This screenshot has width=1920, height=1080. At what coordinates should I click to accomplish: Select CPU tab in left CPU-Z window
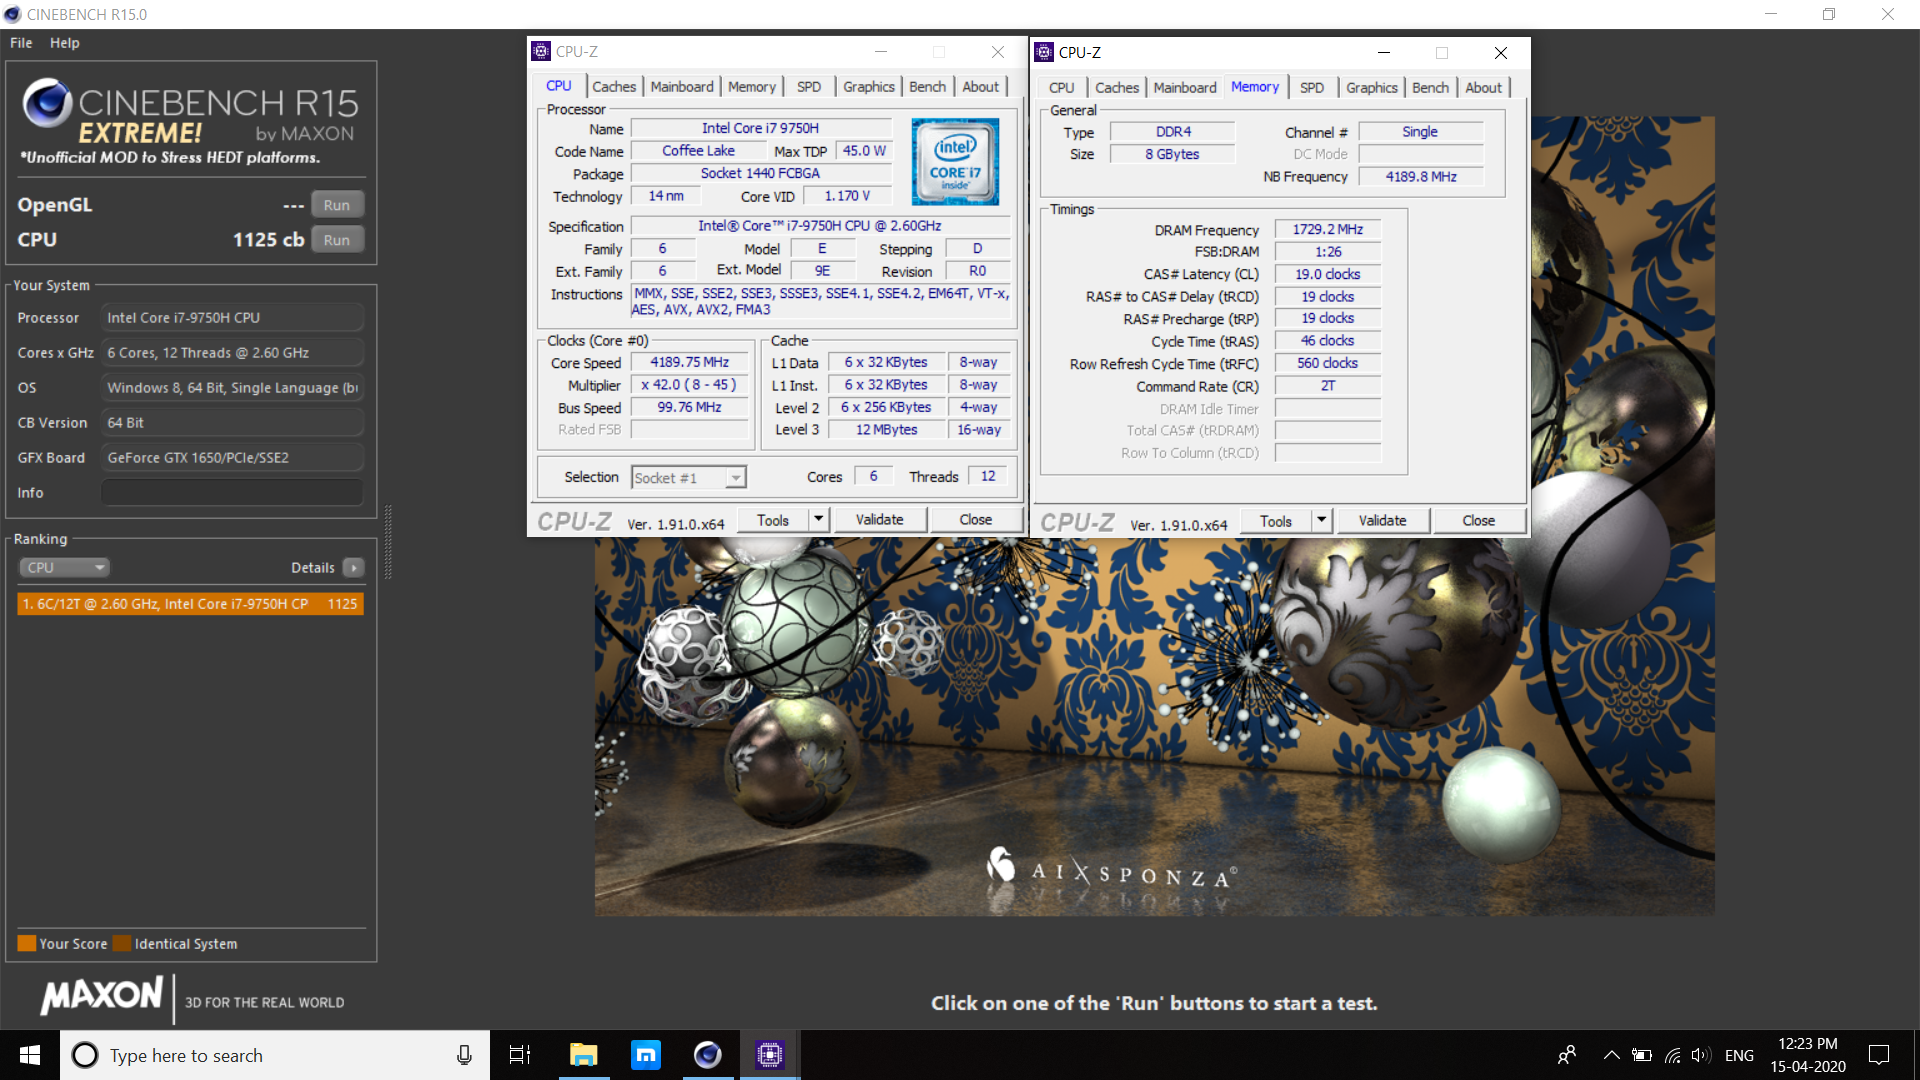coord(559,86)
